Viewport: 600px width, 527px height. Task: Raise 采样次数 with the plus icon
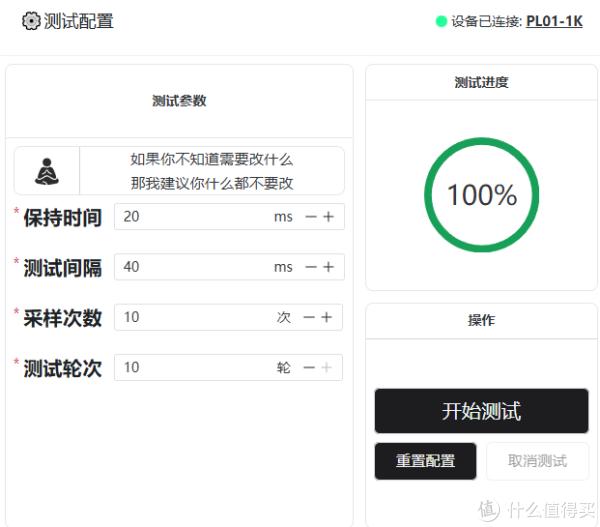[x=328, y=317]
